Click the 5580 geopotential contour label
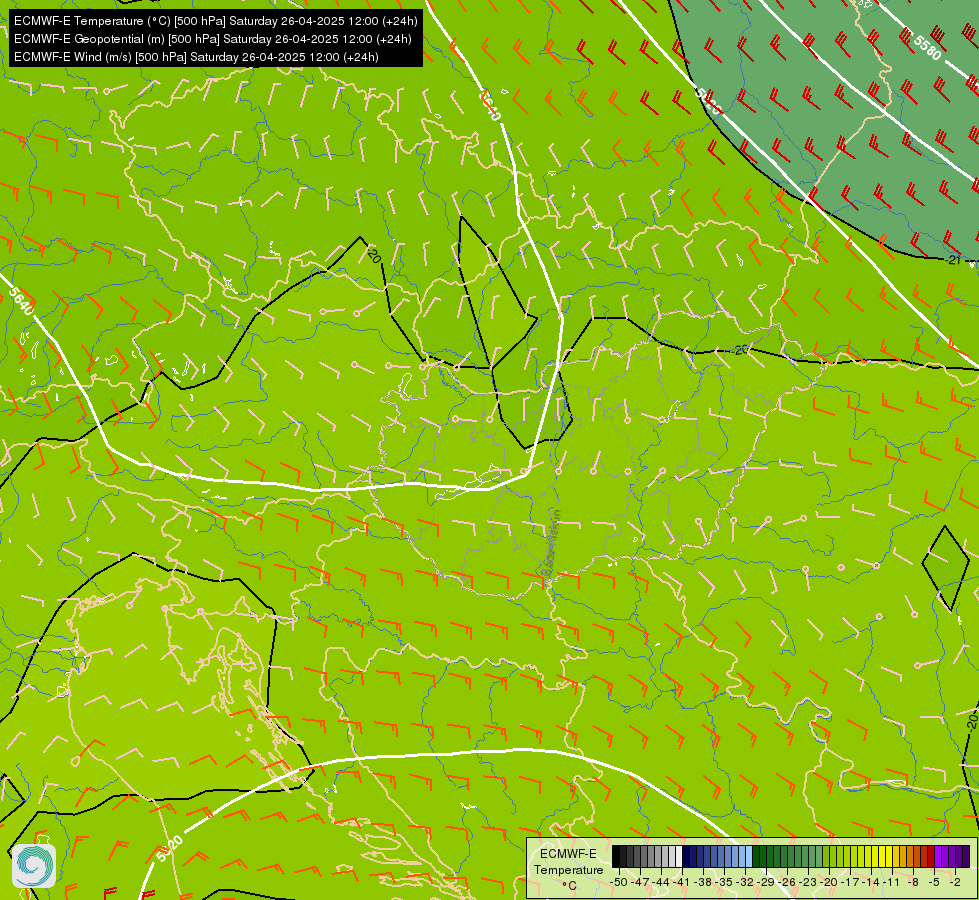The image size is (979, 900). coord(927,47)
